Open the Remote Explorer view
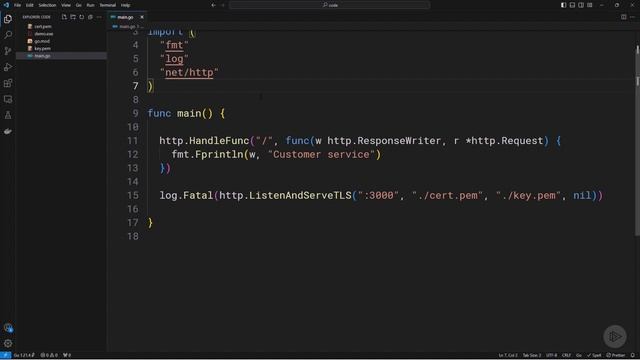This screenshot has width=640, height=360. [x=8, y=99]
